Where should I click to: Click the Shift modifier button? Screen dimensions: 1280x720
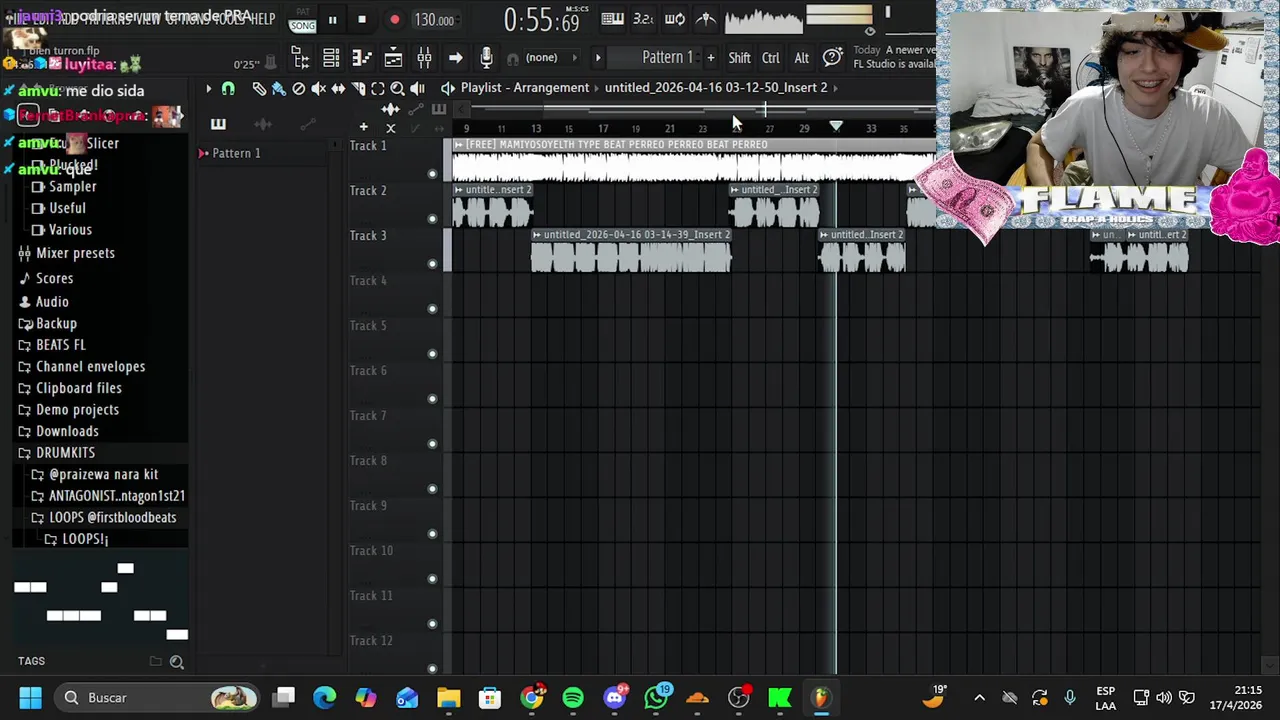(739, 58)
